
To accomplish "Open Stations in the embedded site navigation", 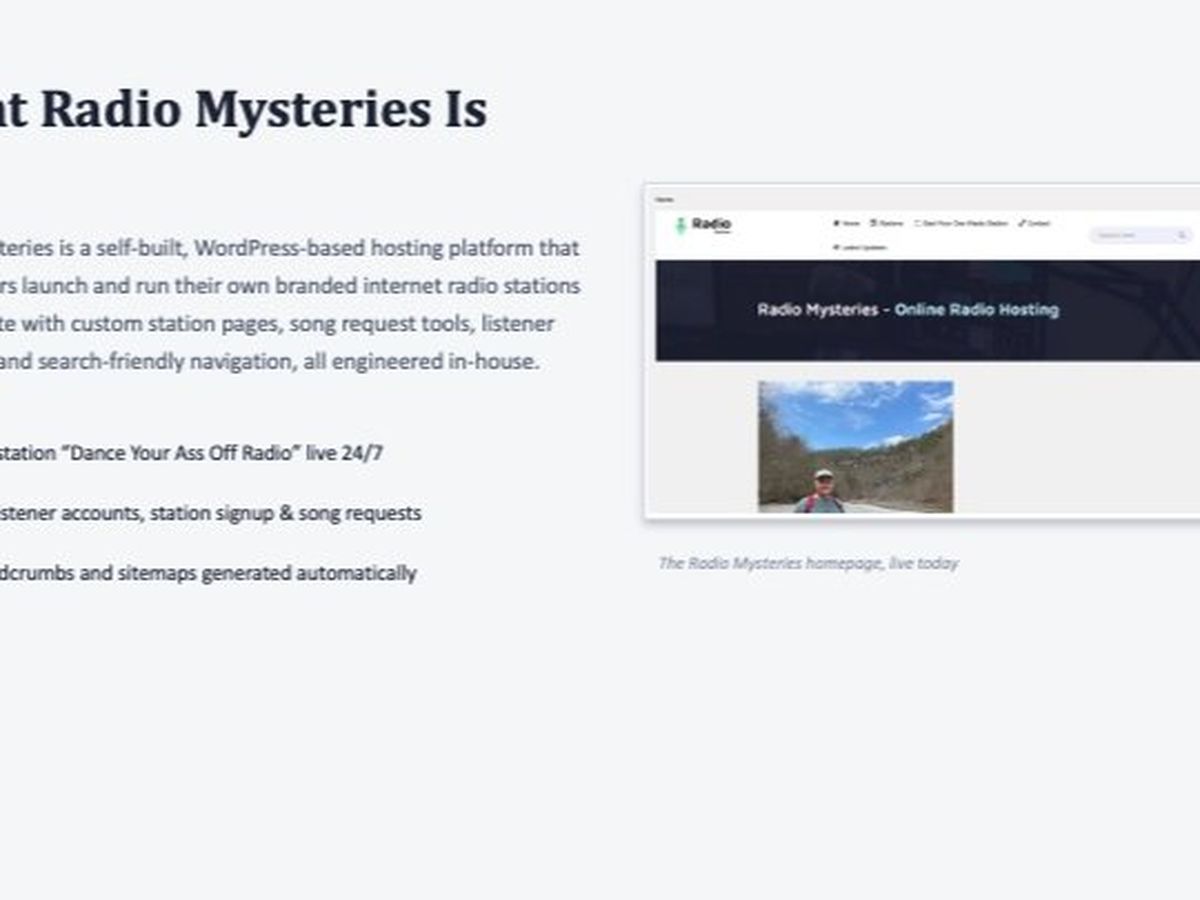I will [887, 223].
